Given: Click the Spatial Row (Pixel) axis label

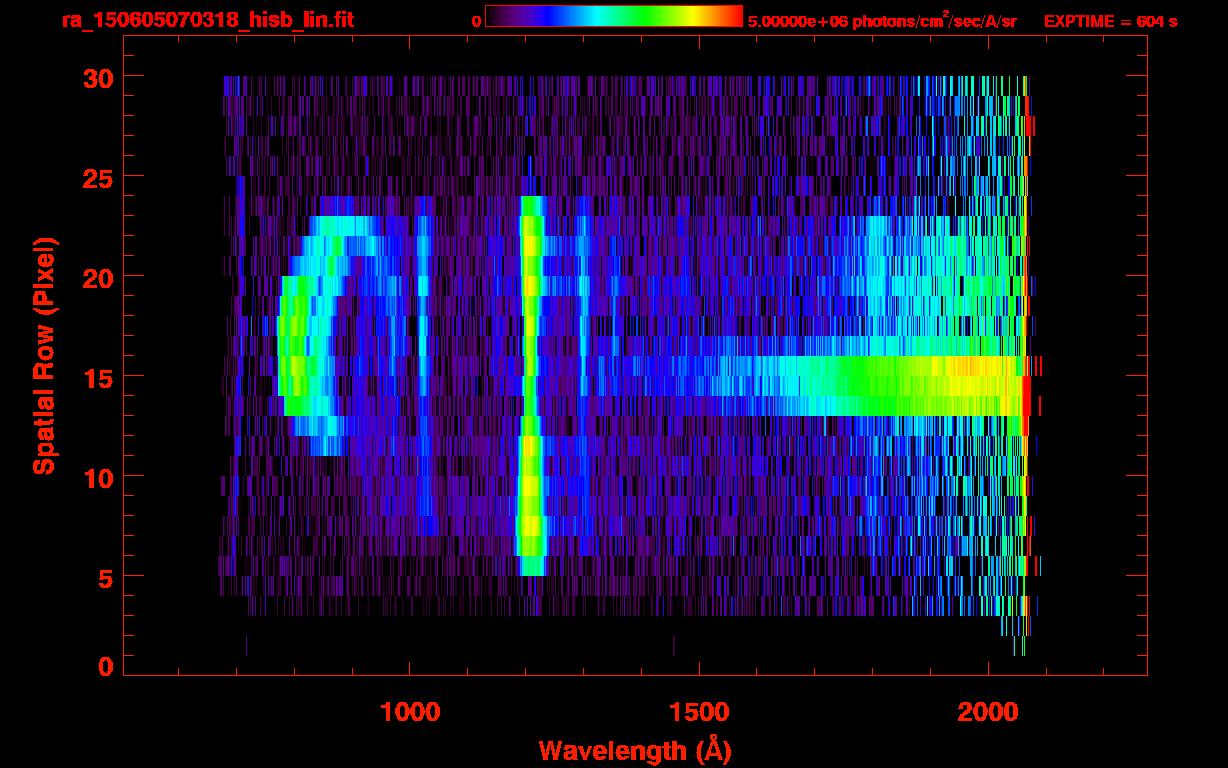Looking at the screenshot, I should tap(44, 355).
